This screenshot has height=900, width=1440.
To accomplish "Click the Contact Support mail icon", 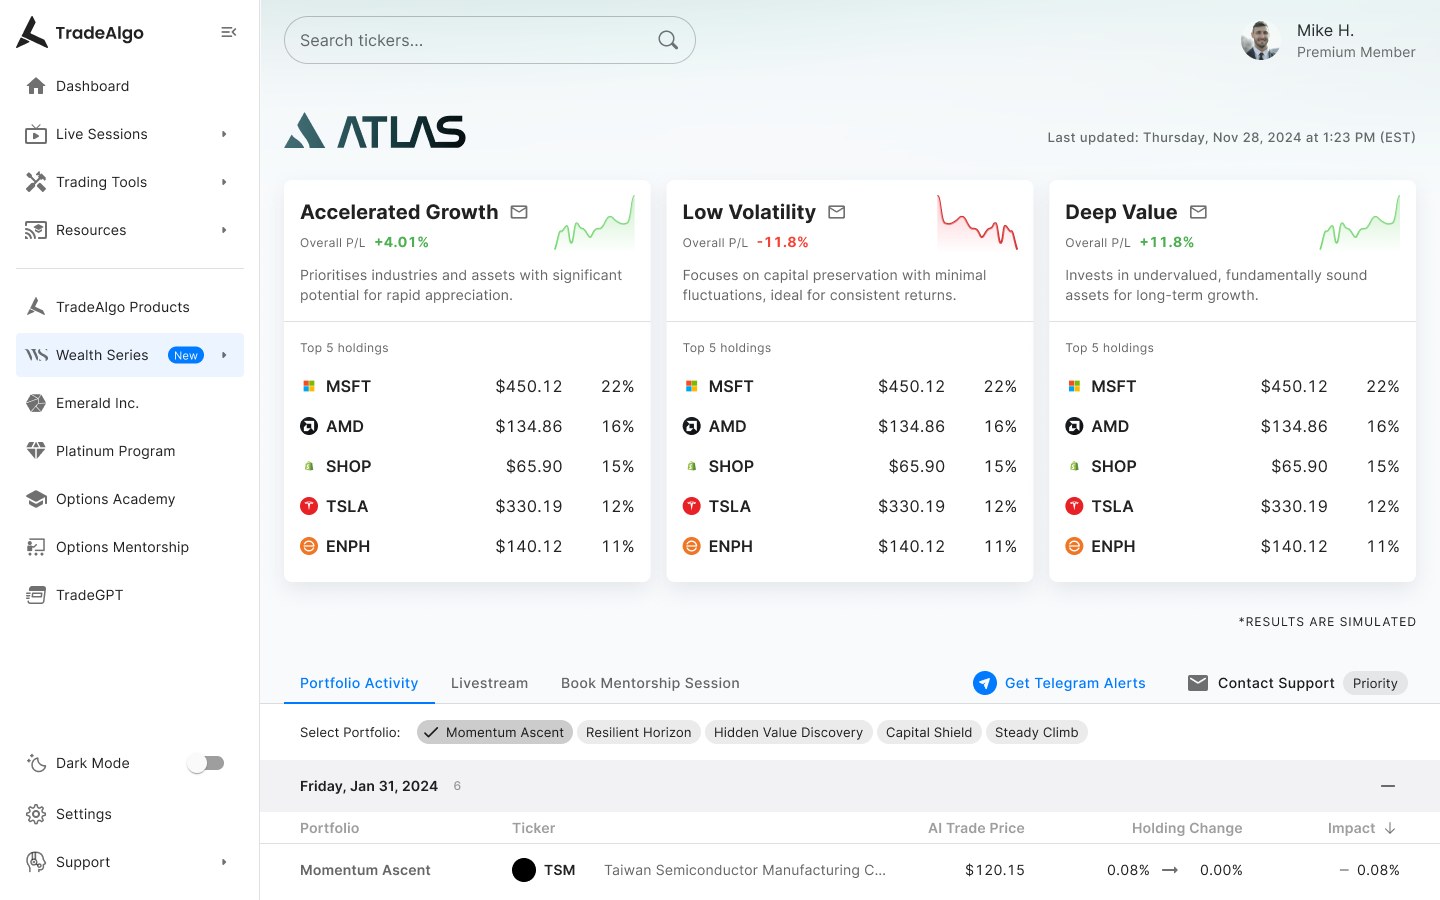I will coord(1198,683).
